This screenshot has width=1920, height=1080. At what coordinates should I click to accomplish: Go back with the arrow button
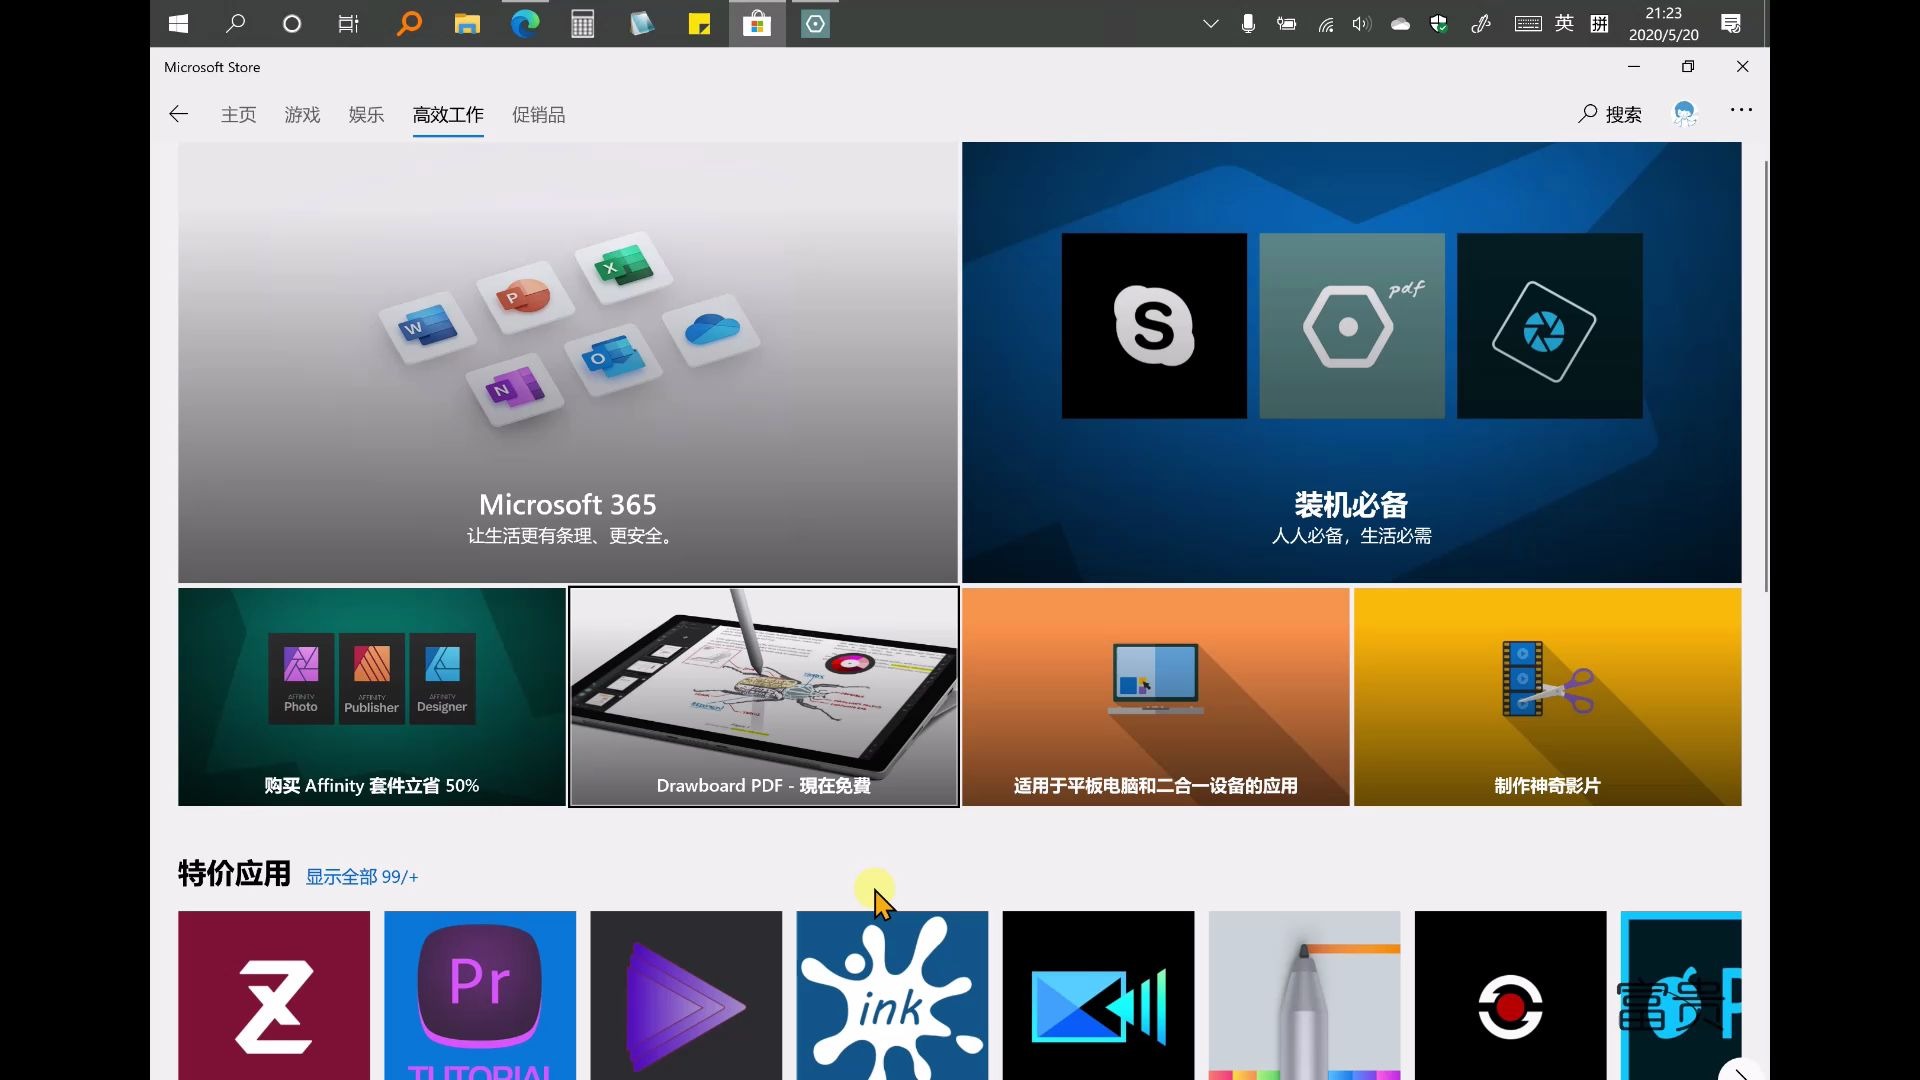[178, 114]
